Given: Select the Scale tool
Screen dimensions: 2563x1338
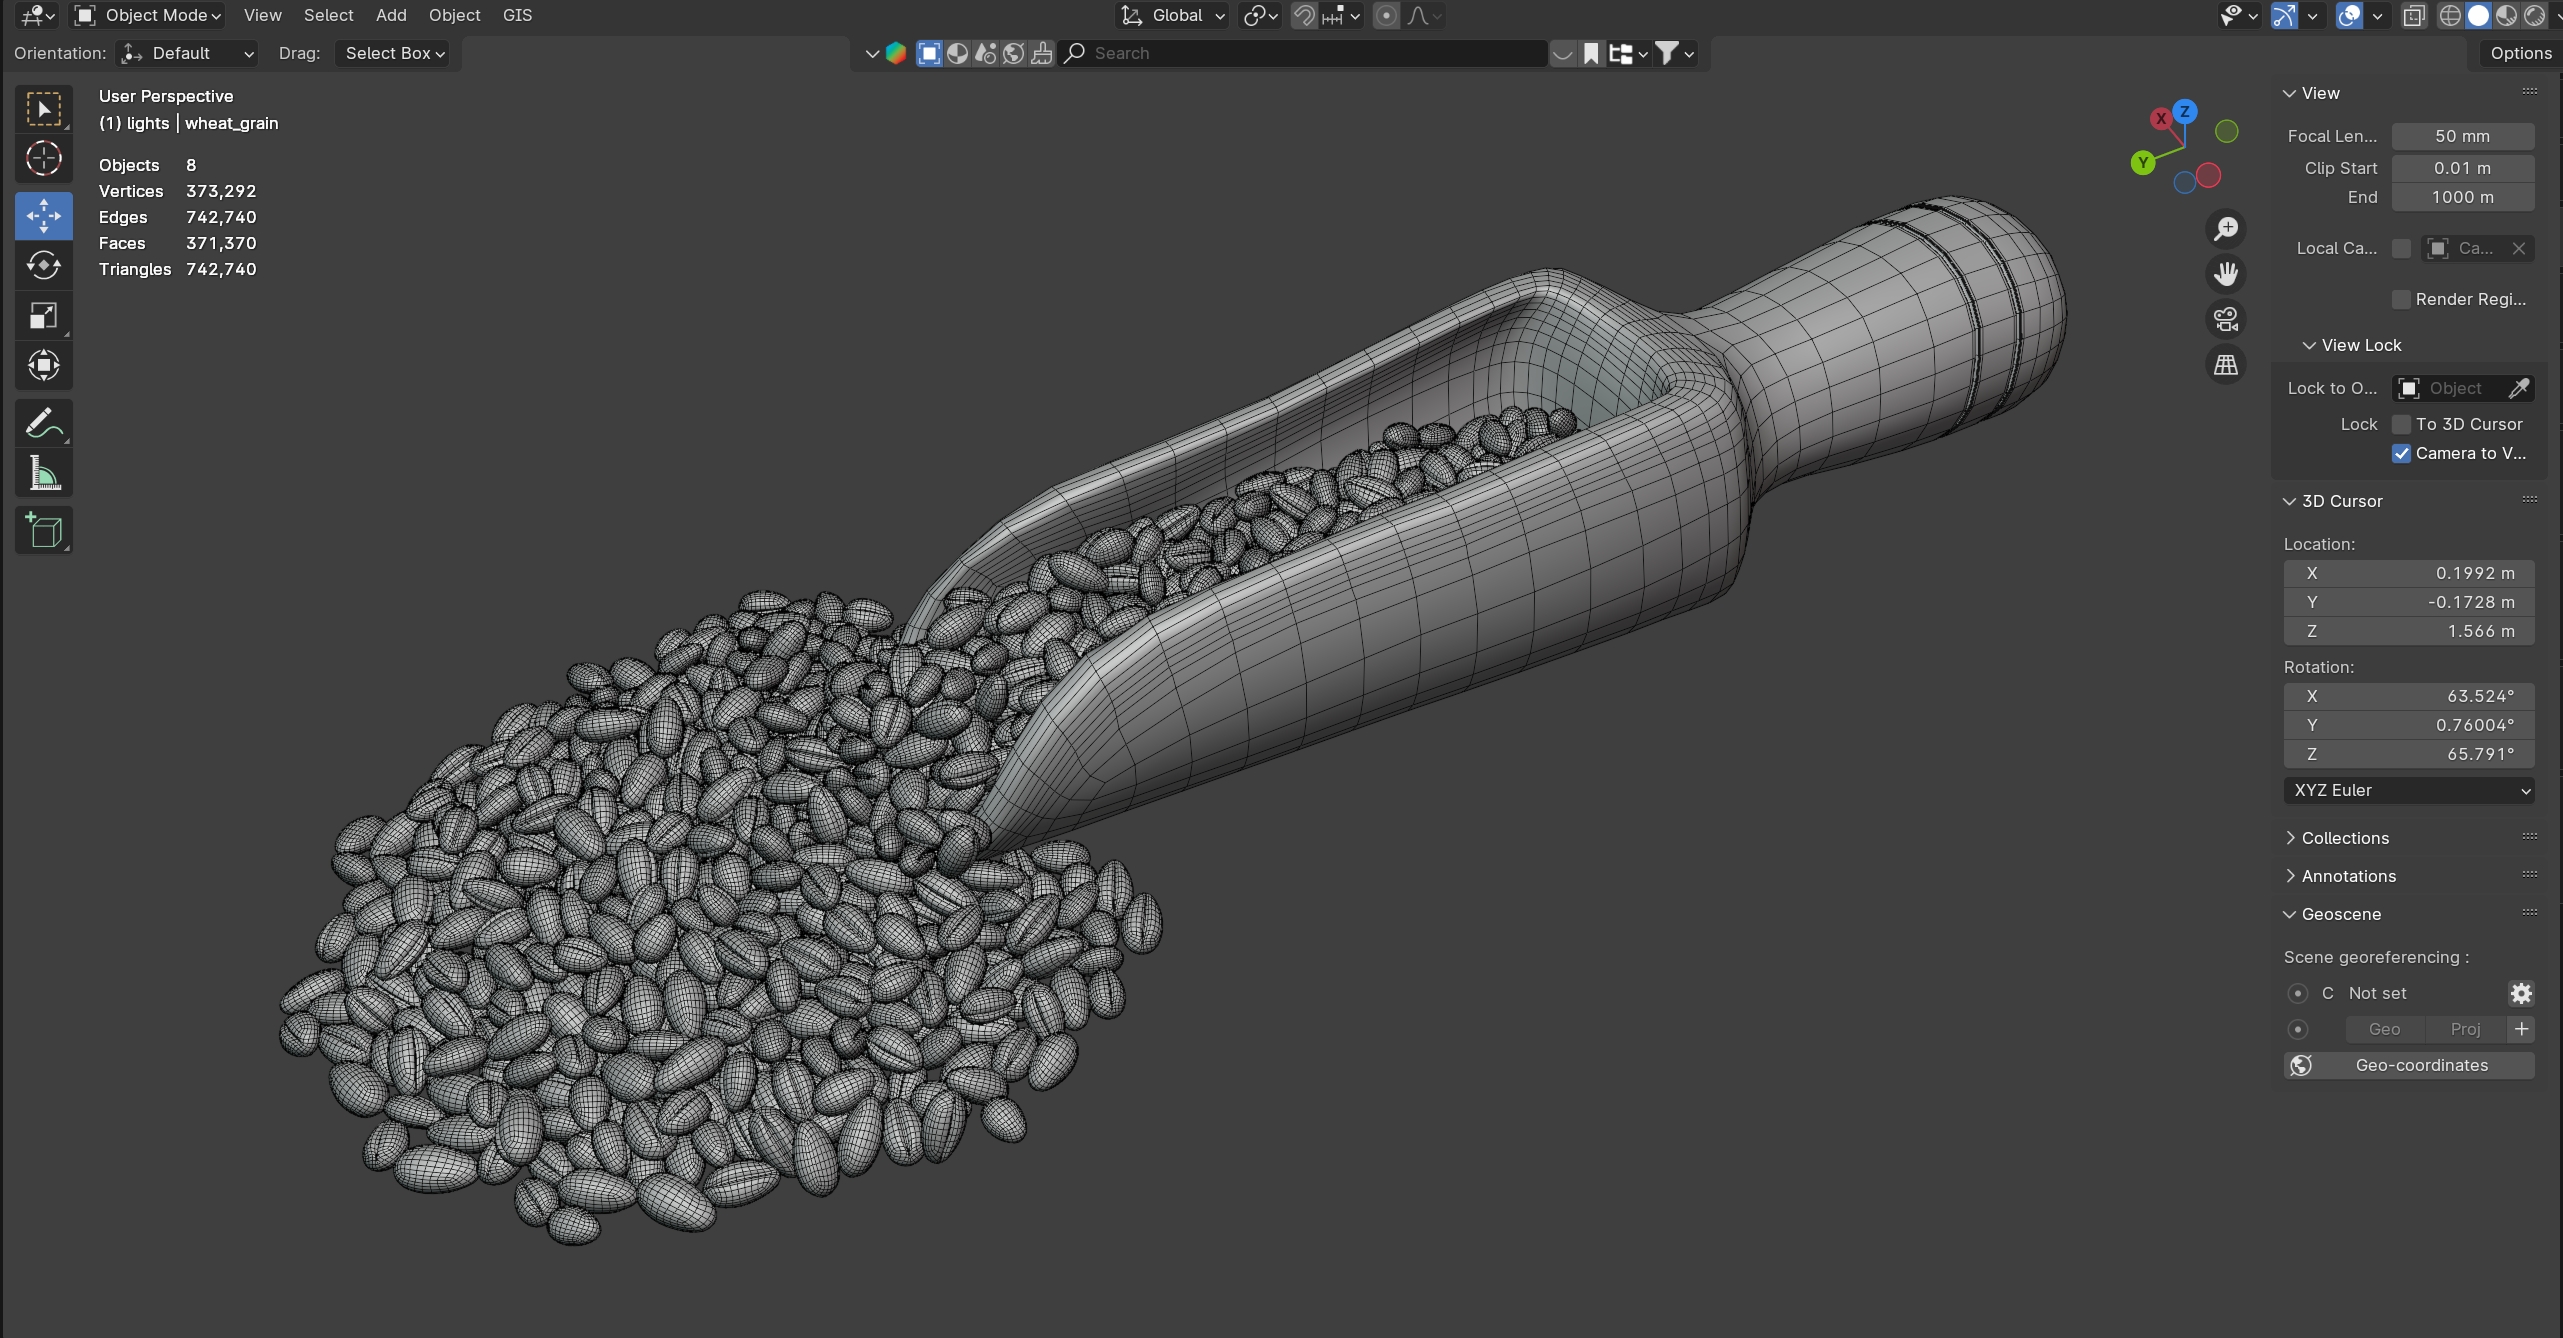Looking at the screenshot, I should pyautogui.click(x=43, y=316).
